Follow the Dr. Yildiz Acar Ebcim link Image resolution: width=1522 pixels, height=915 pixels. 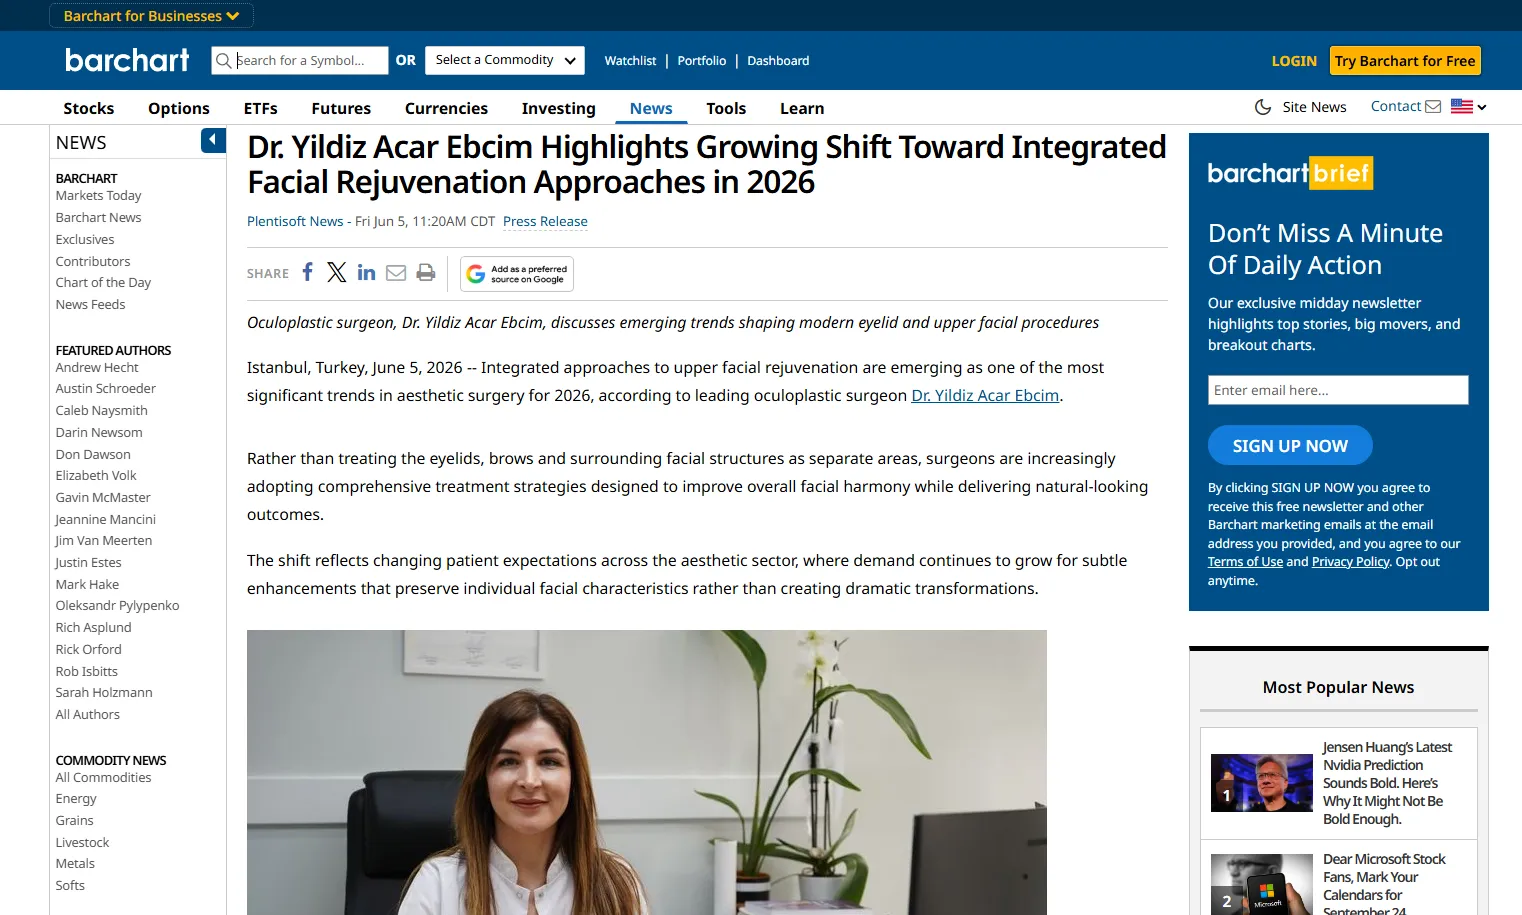(x=985, y=395)
